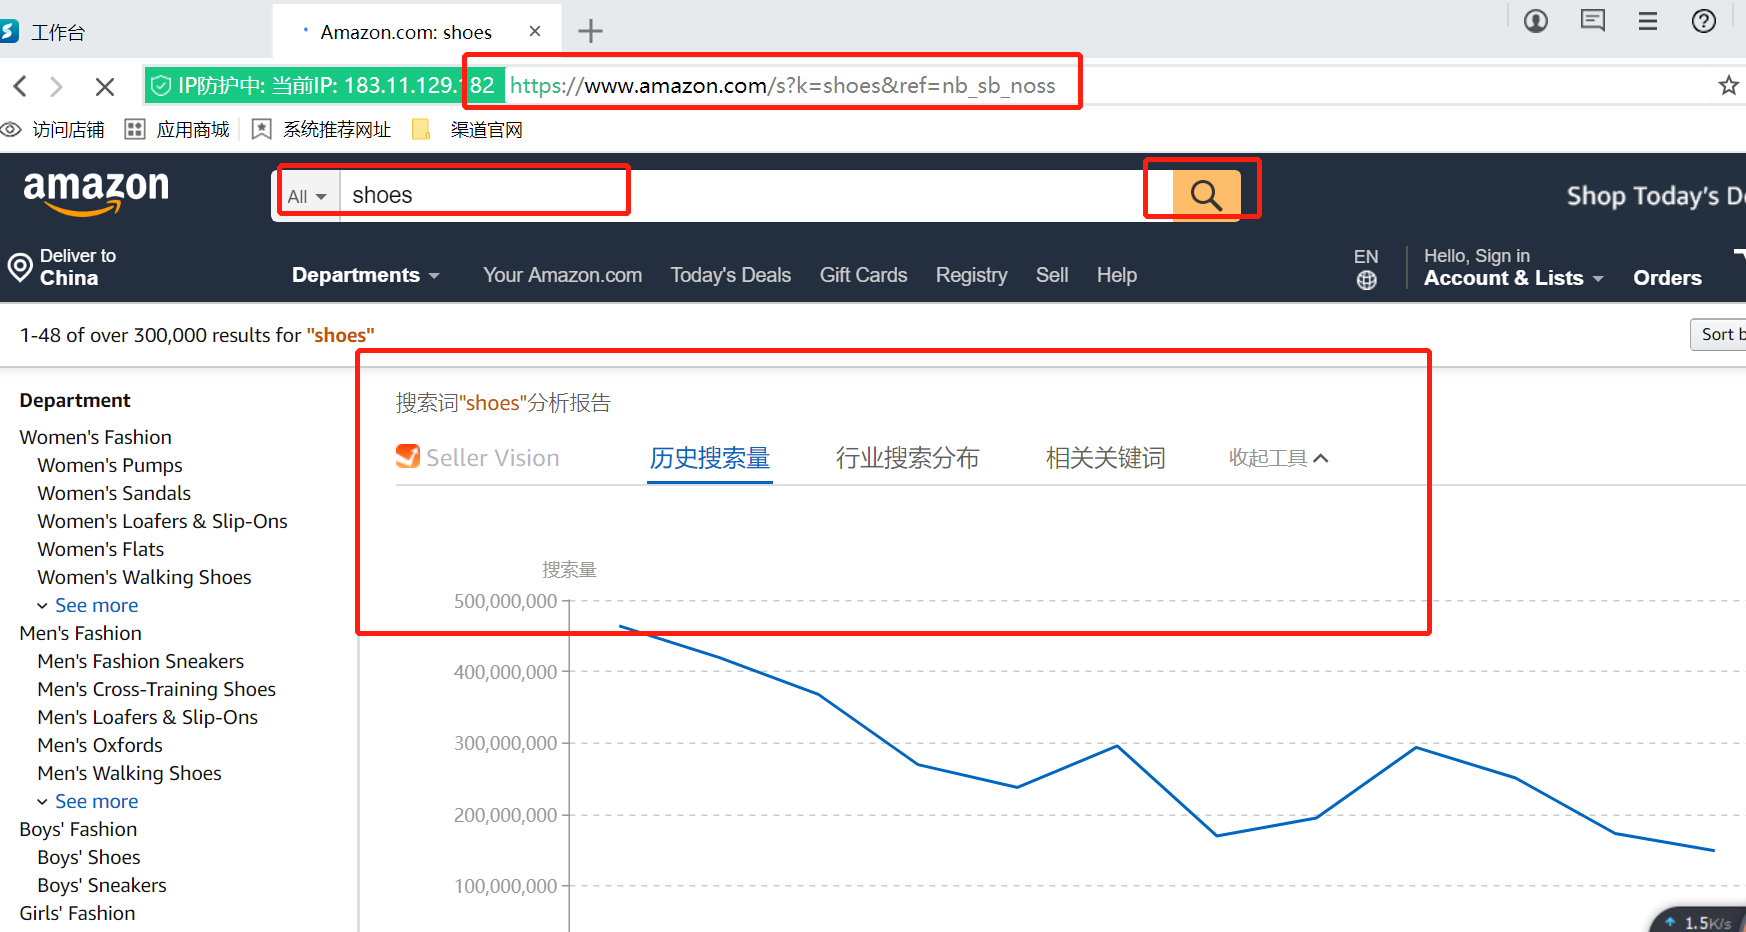Open 应用商城 bookmark
The height and width of the screenshot is (932, 1746).
[177, 130]
